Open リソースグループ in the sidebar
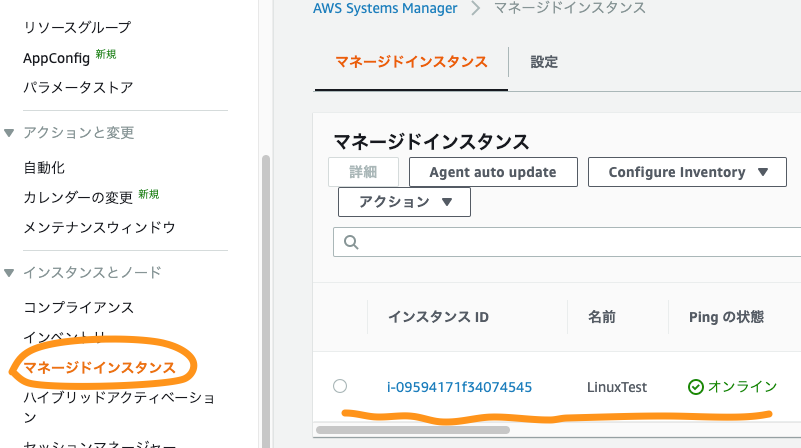 tap(77, 27)
